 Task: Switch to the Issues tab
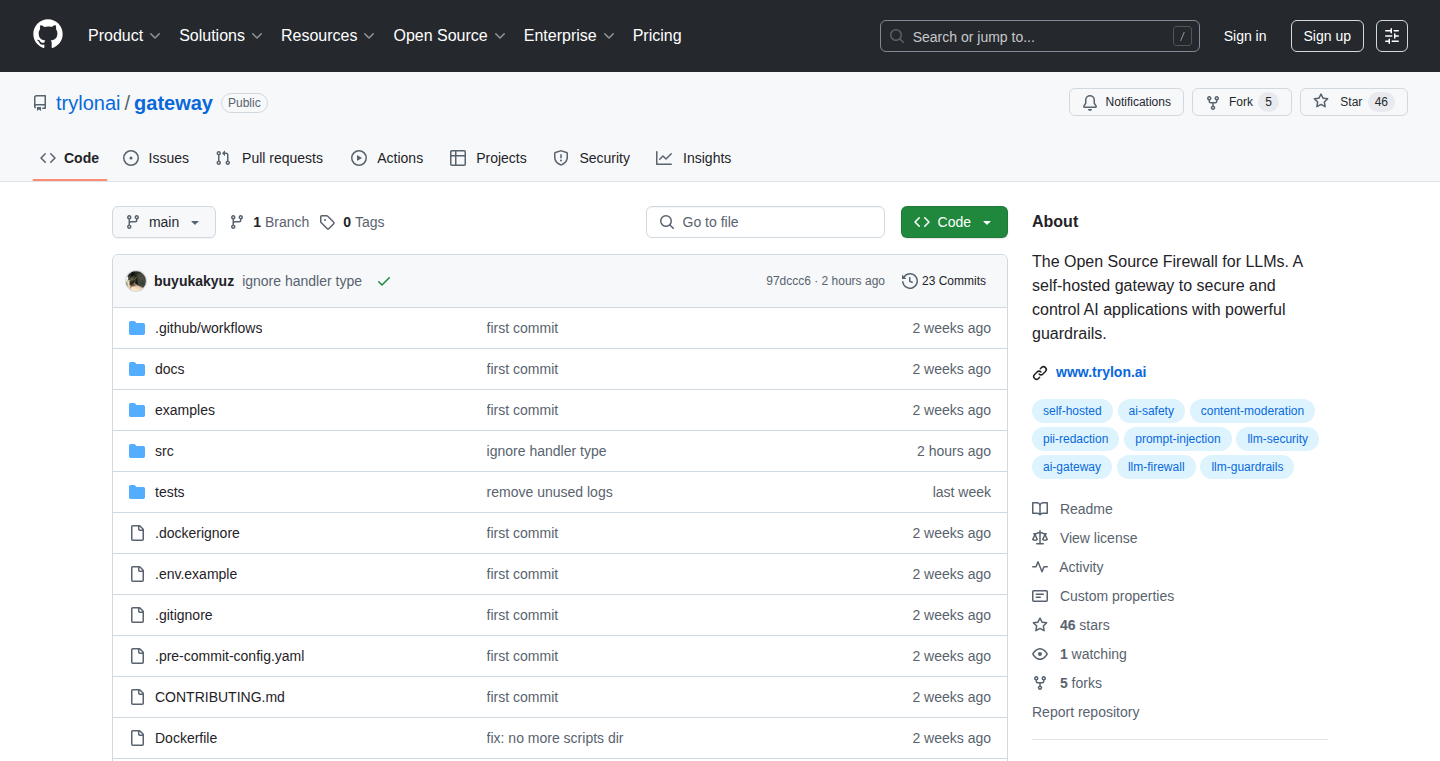tap(156, 158)
